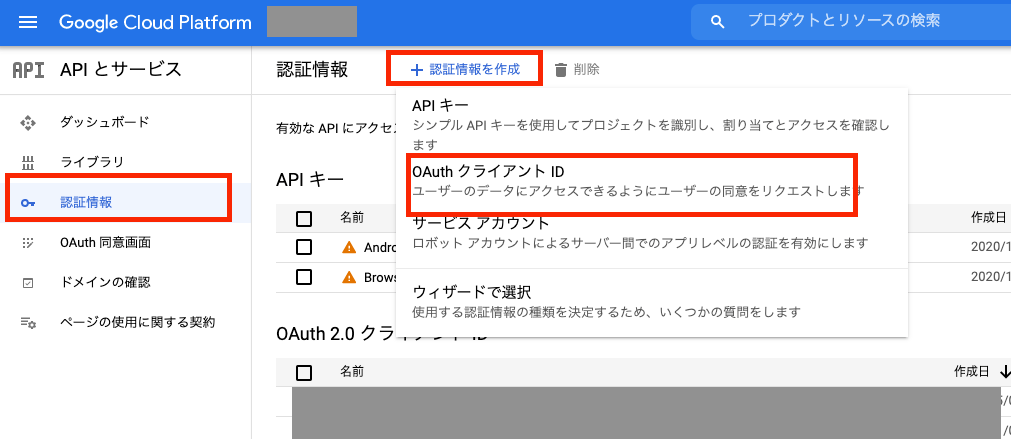Click the 認証情報 page title
This screenshot has width=1011, height=439.
[312, 70]
